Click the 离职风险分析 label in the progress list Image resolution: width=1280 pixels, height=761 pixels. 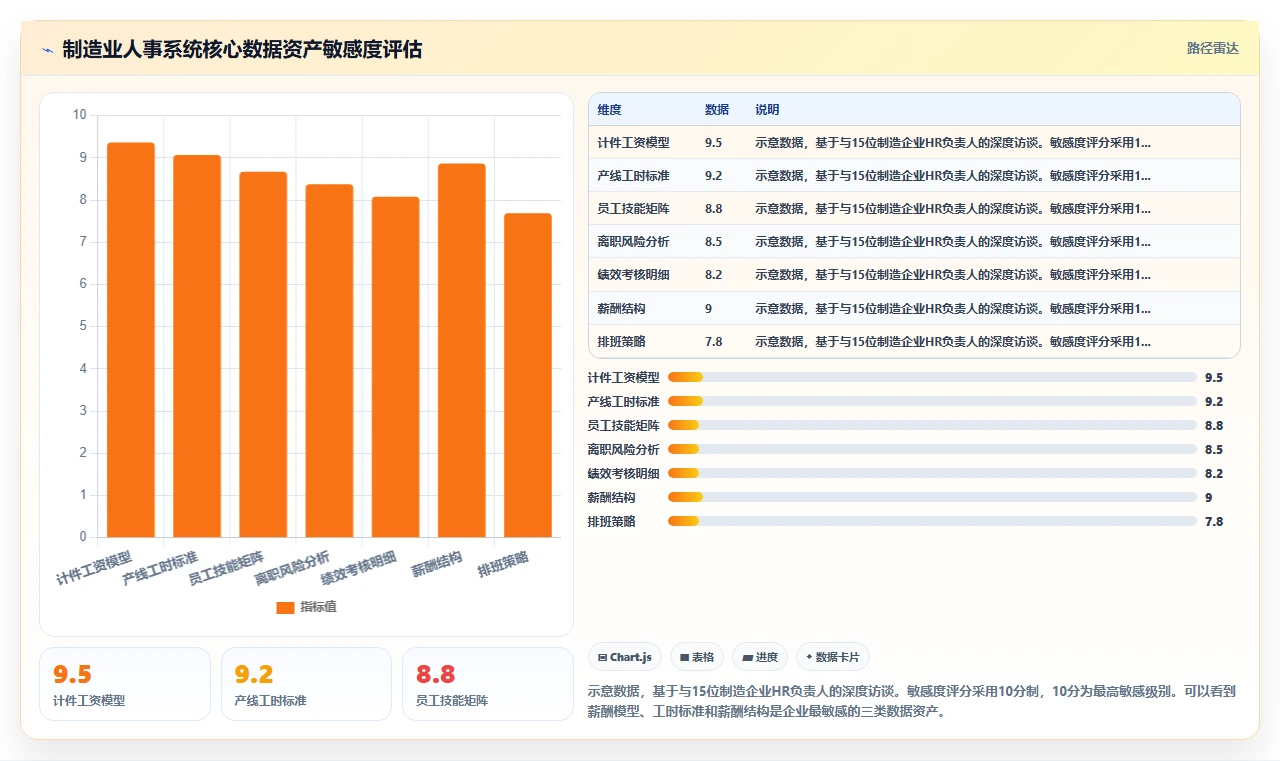coord(624,449)
